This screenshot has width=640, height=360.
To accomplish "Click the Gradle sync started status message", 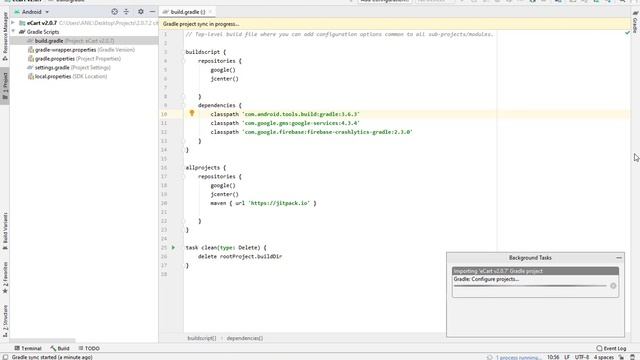I will [52, 357].
